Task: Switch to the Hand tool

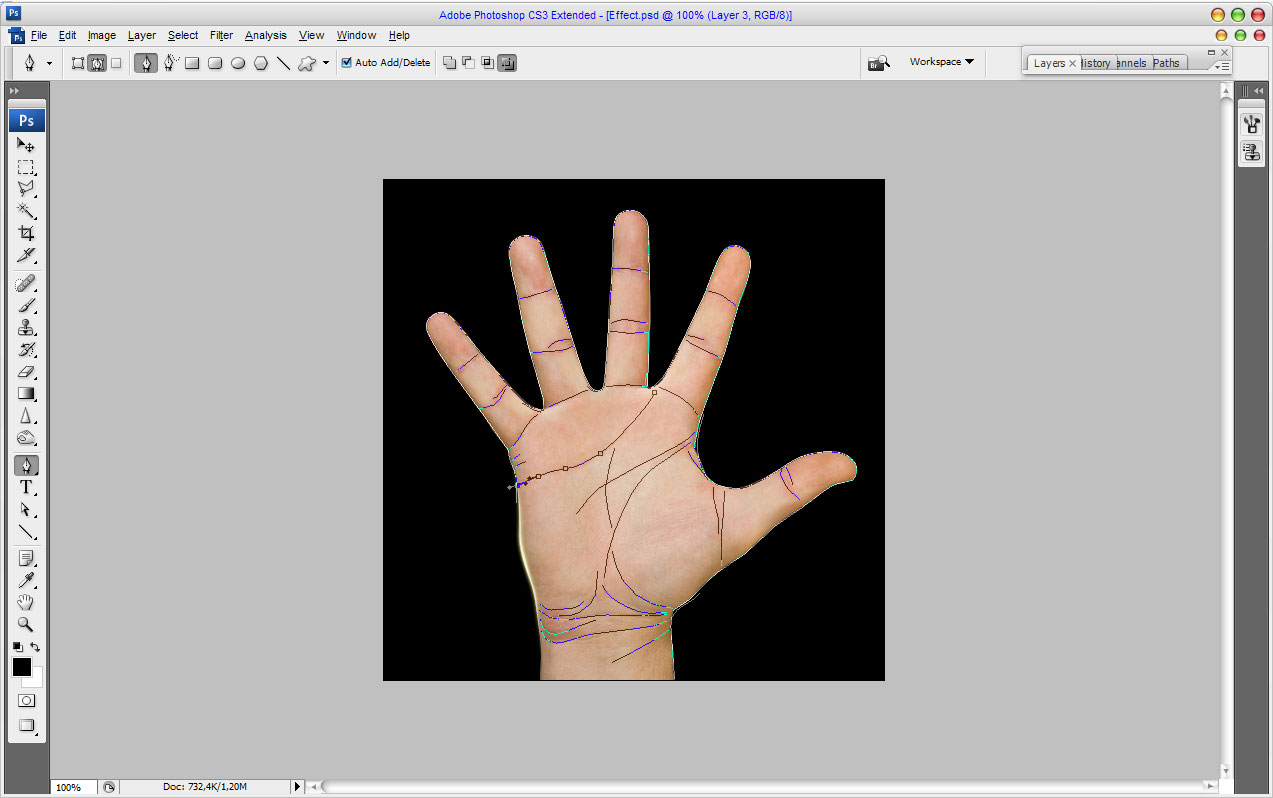Action: [26, 602]
